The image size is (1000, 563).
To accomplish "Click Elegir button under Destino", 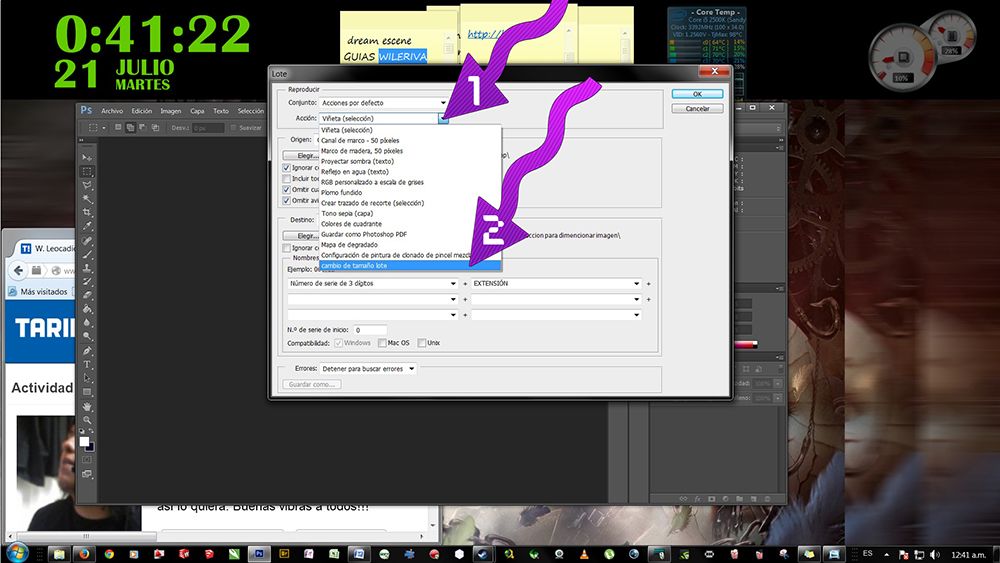I will tap(301, 235).
